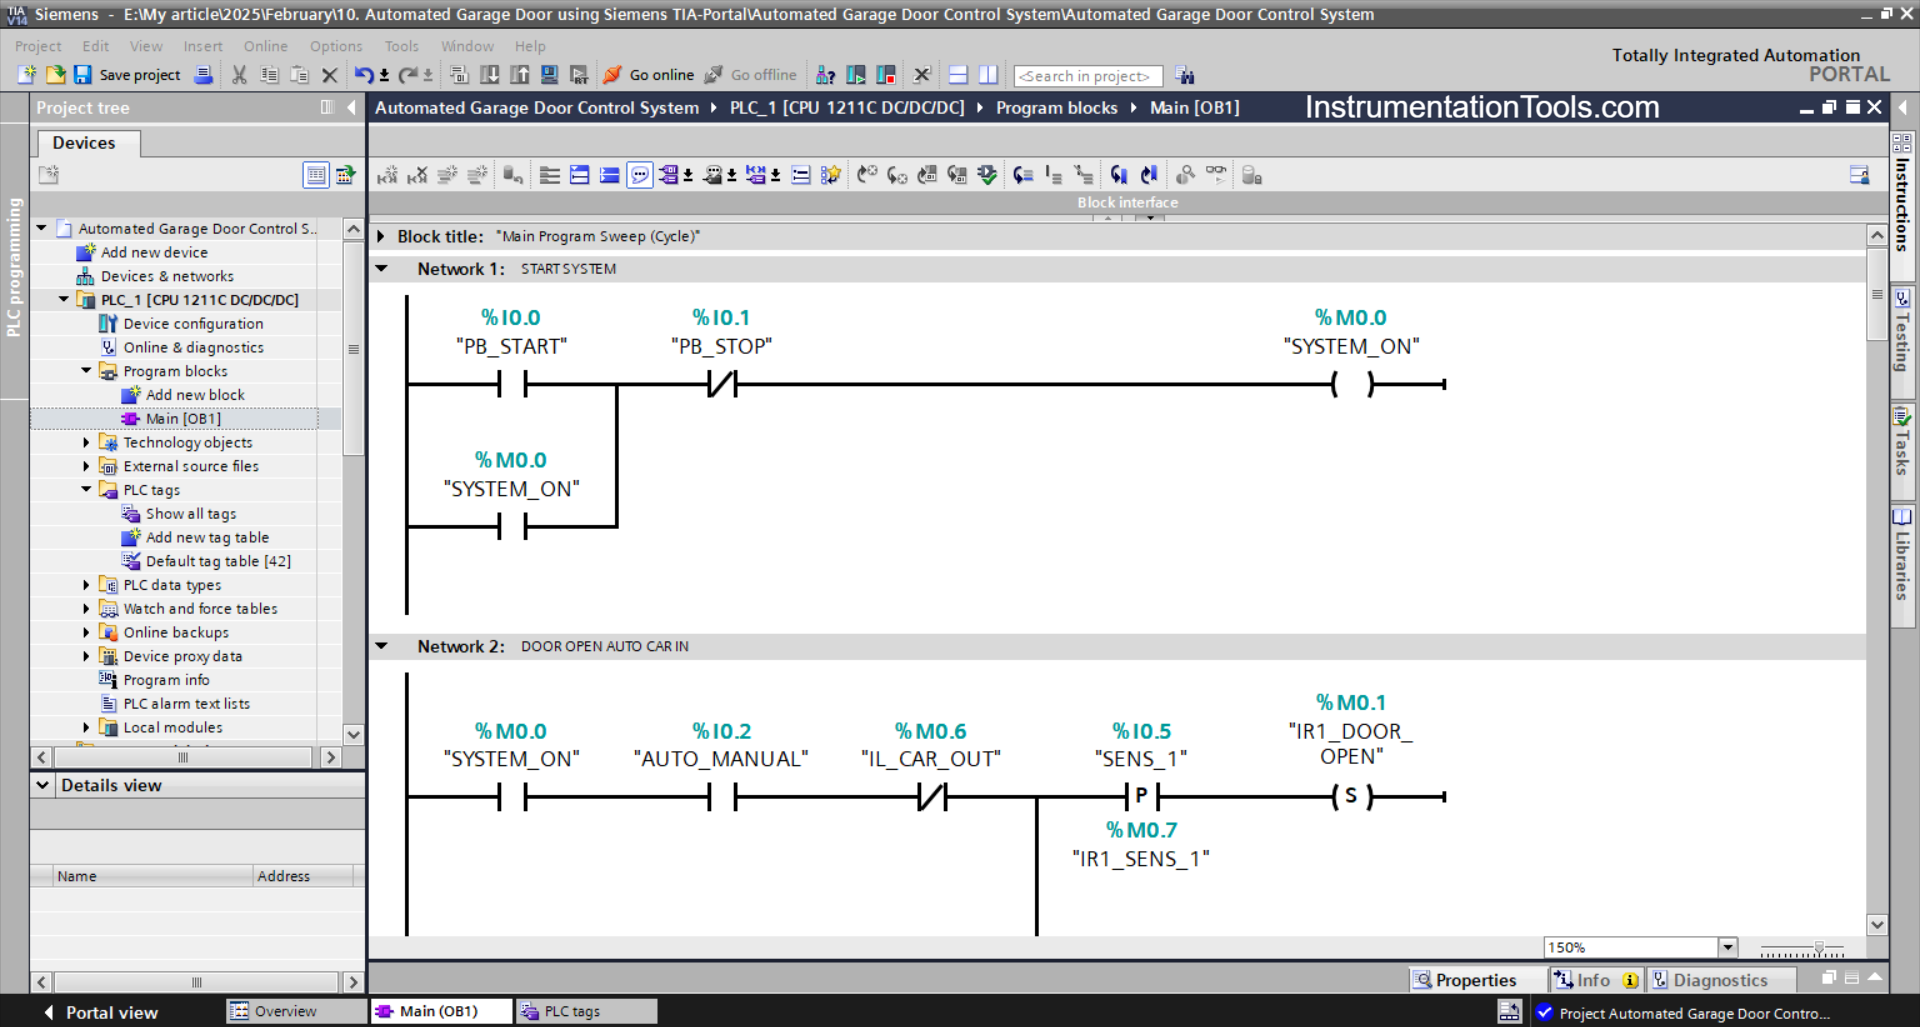
Task: Split editor space vertically icon
Action: (988, 75)
